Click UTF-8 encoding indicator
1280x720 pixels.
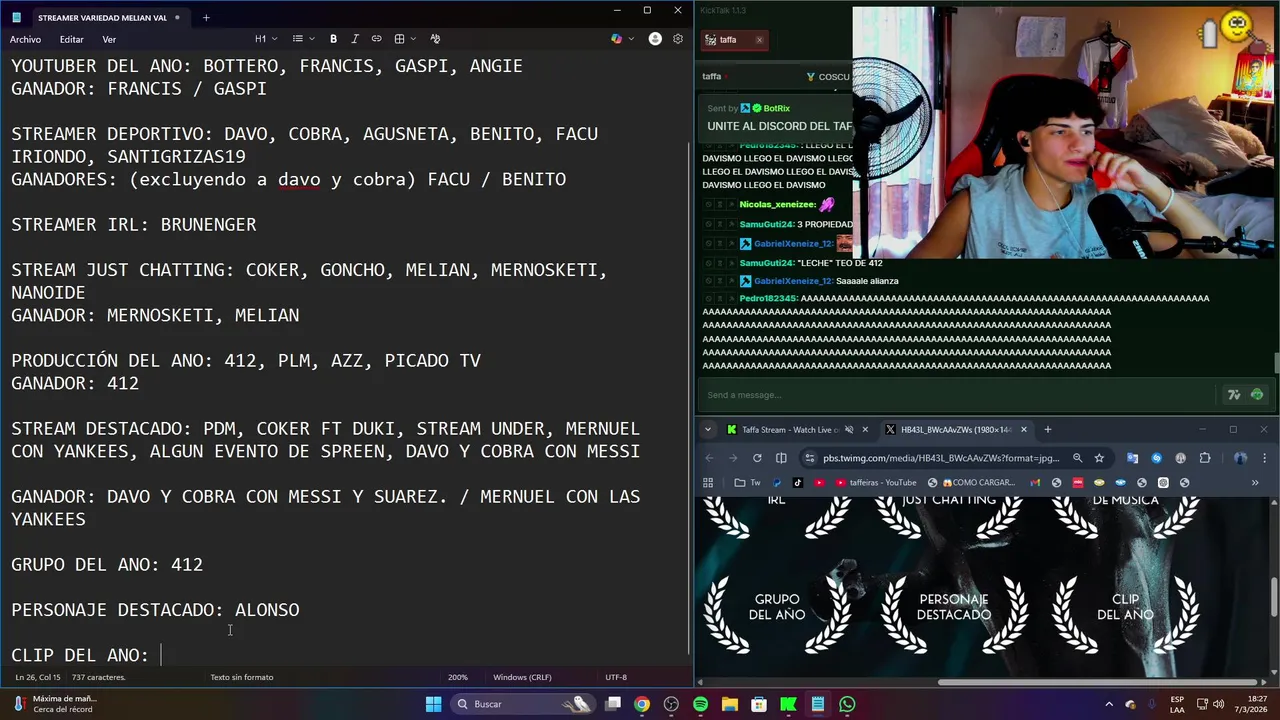pos(616,677)
